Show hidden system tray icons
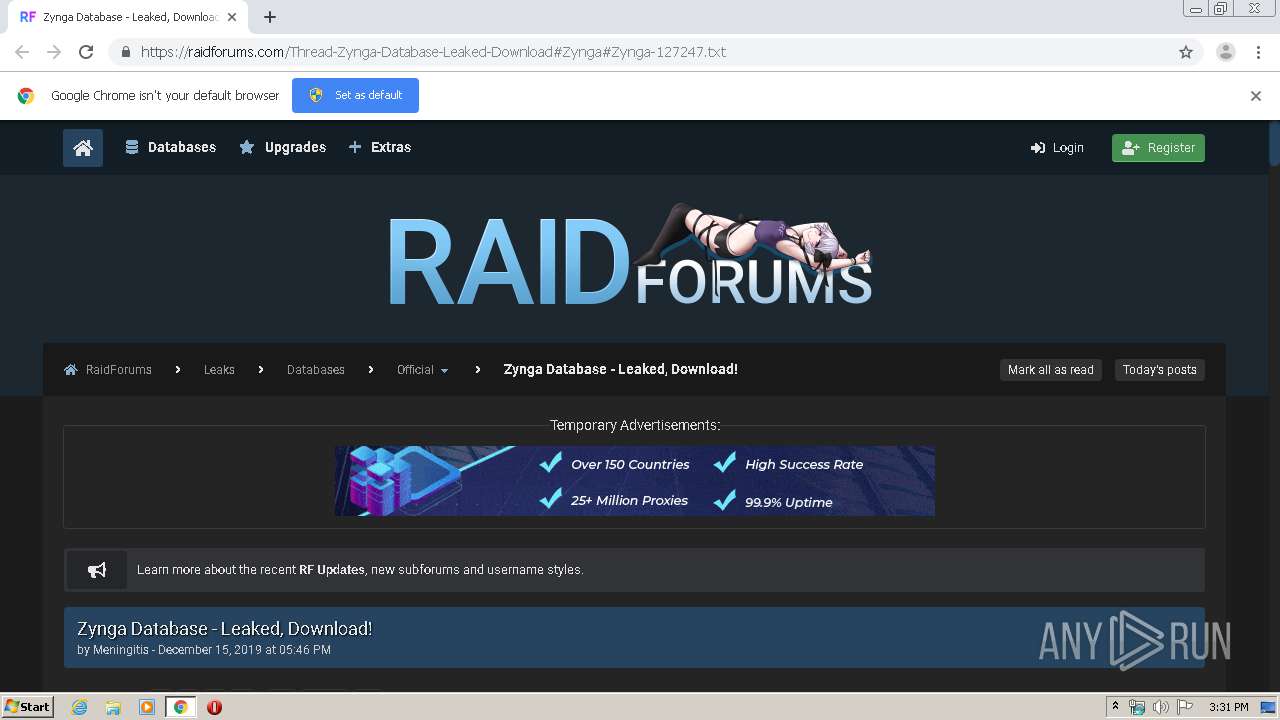 pos(1116,707)
